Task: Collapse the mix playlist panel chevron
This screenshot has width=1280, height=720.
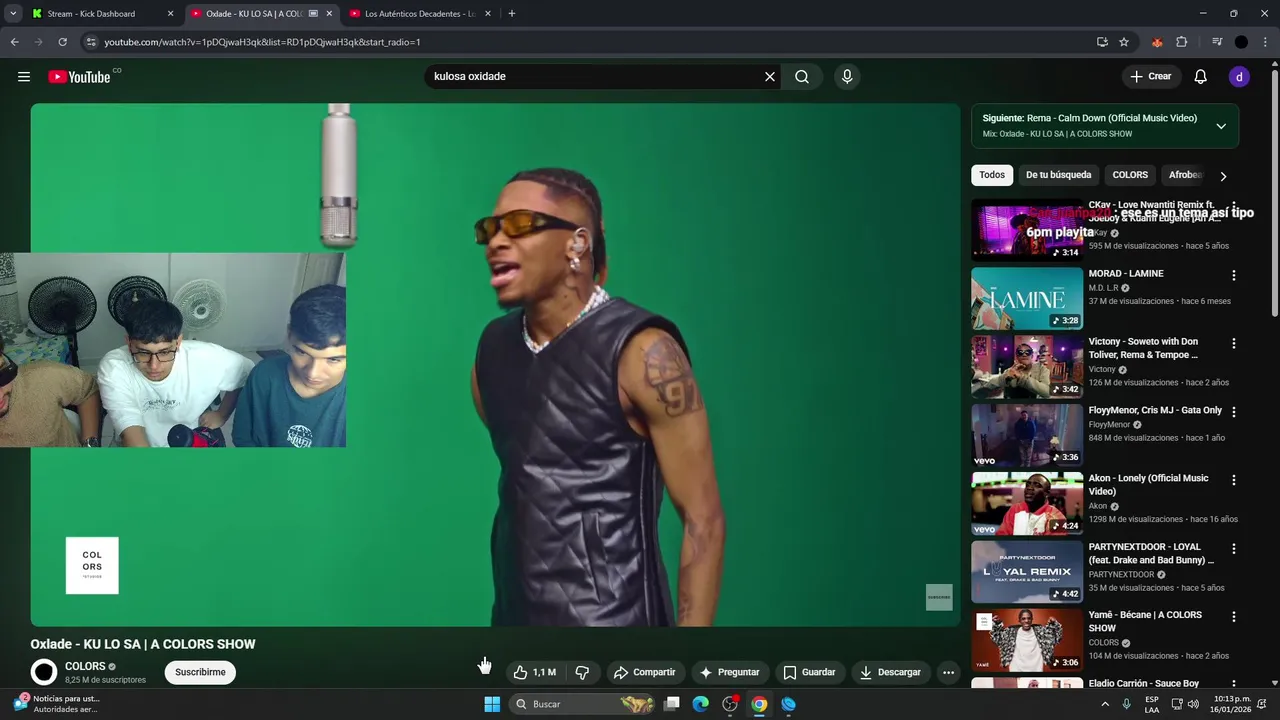Action: click(x=1221, y=126)
